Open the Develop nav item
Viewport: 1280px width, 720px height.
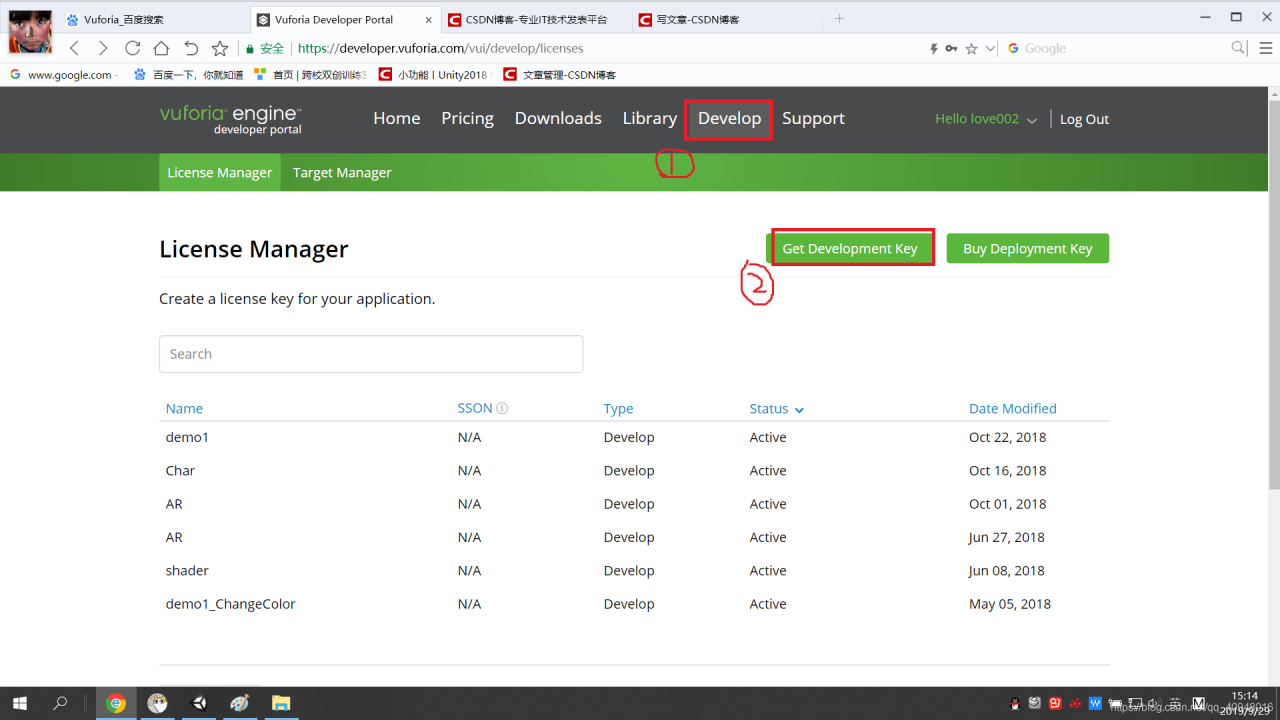pyautogui.click(x=729, y=118)
